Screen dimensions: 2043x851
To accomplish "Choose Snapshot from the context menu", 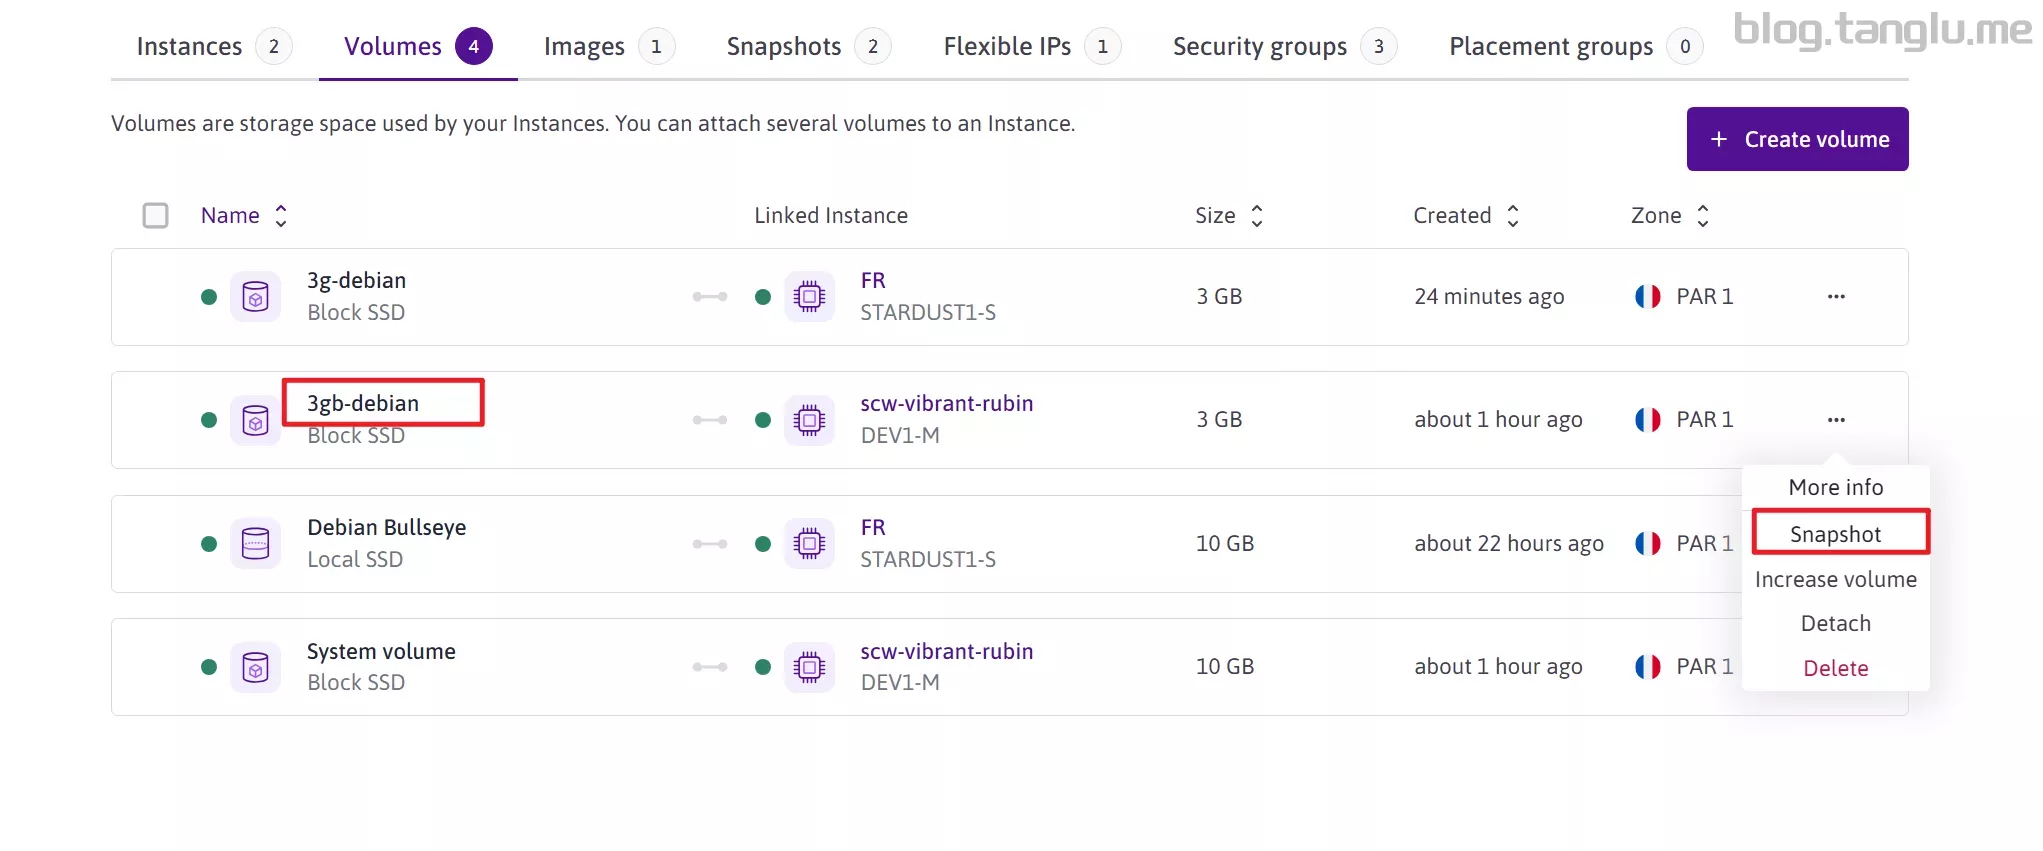I will click(x=1835, y=534).
